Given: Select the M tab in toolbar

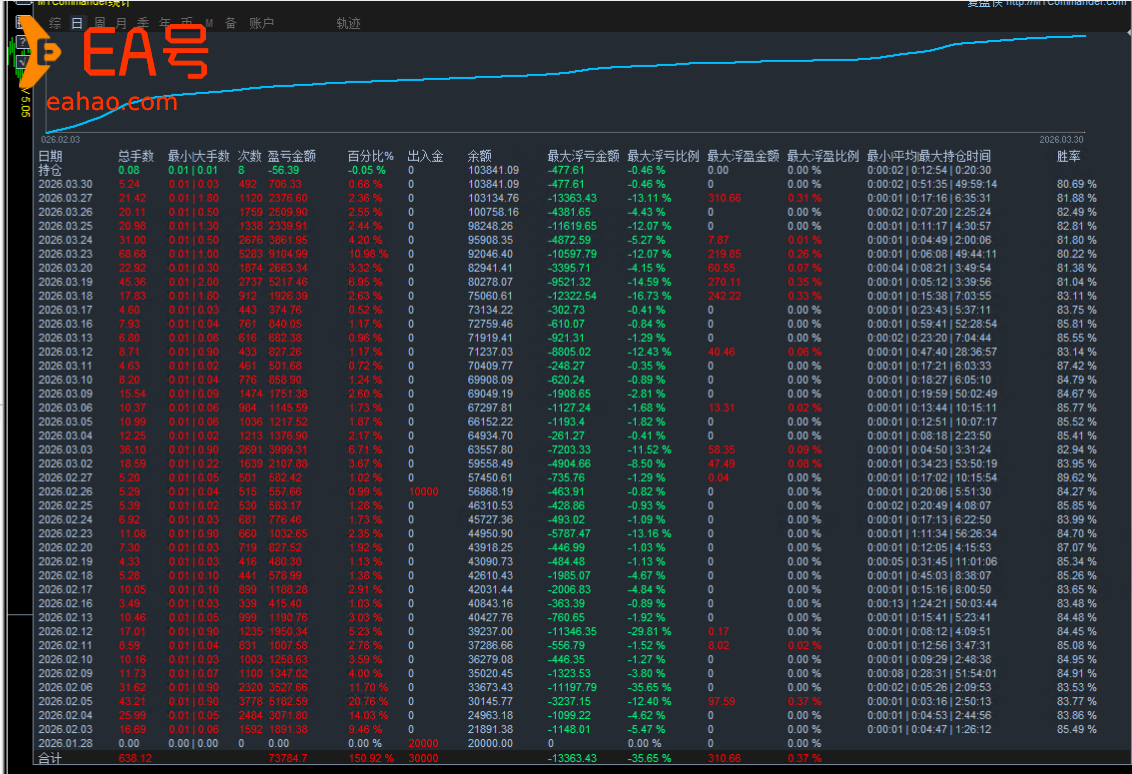Looking at the screenshot, I should 209,23.
